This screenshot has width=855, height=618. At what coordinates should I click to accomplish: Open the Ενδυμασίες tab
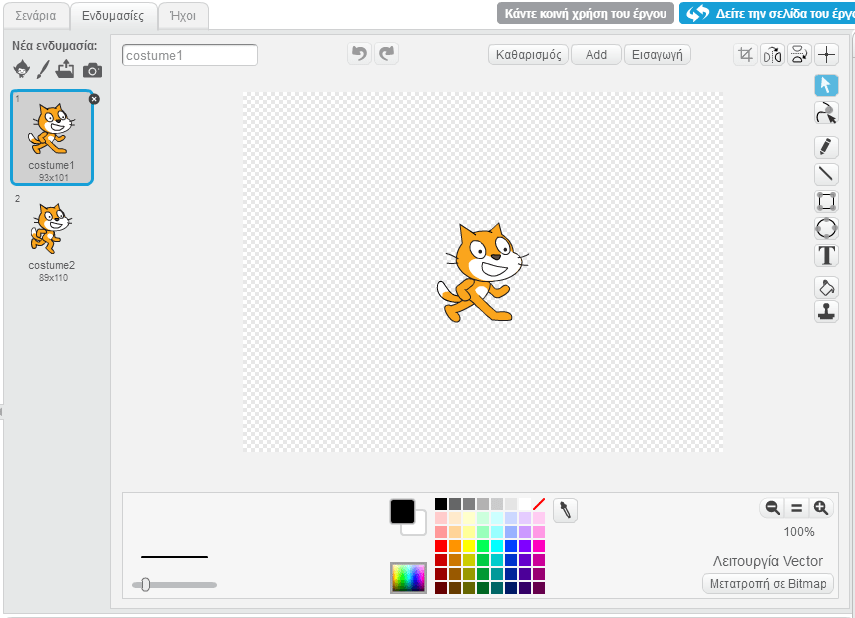point(113,15)
